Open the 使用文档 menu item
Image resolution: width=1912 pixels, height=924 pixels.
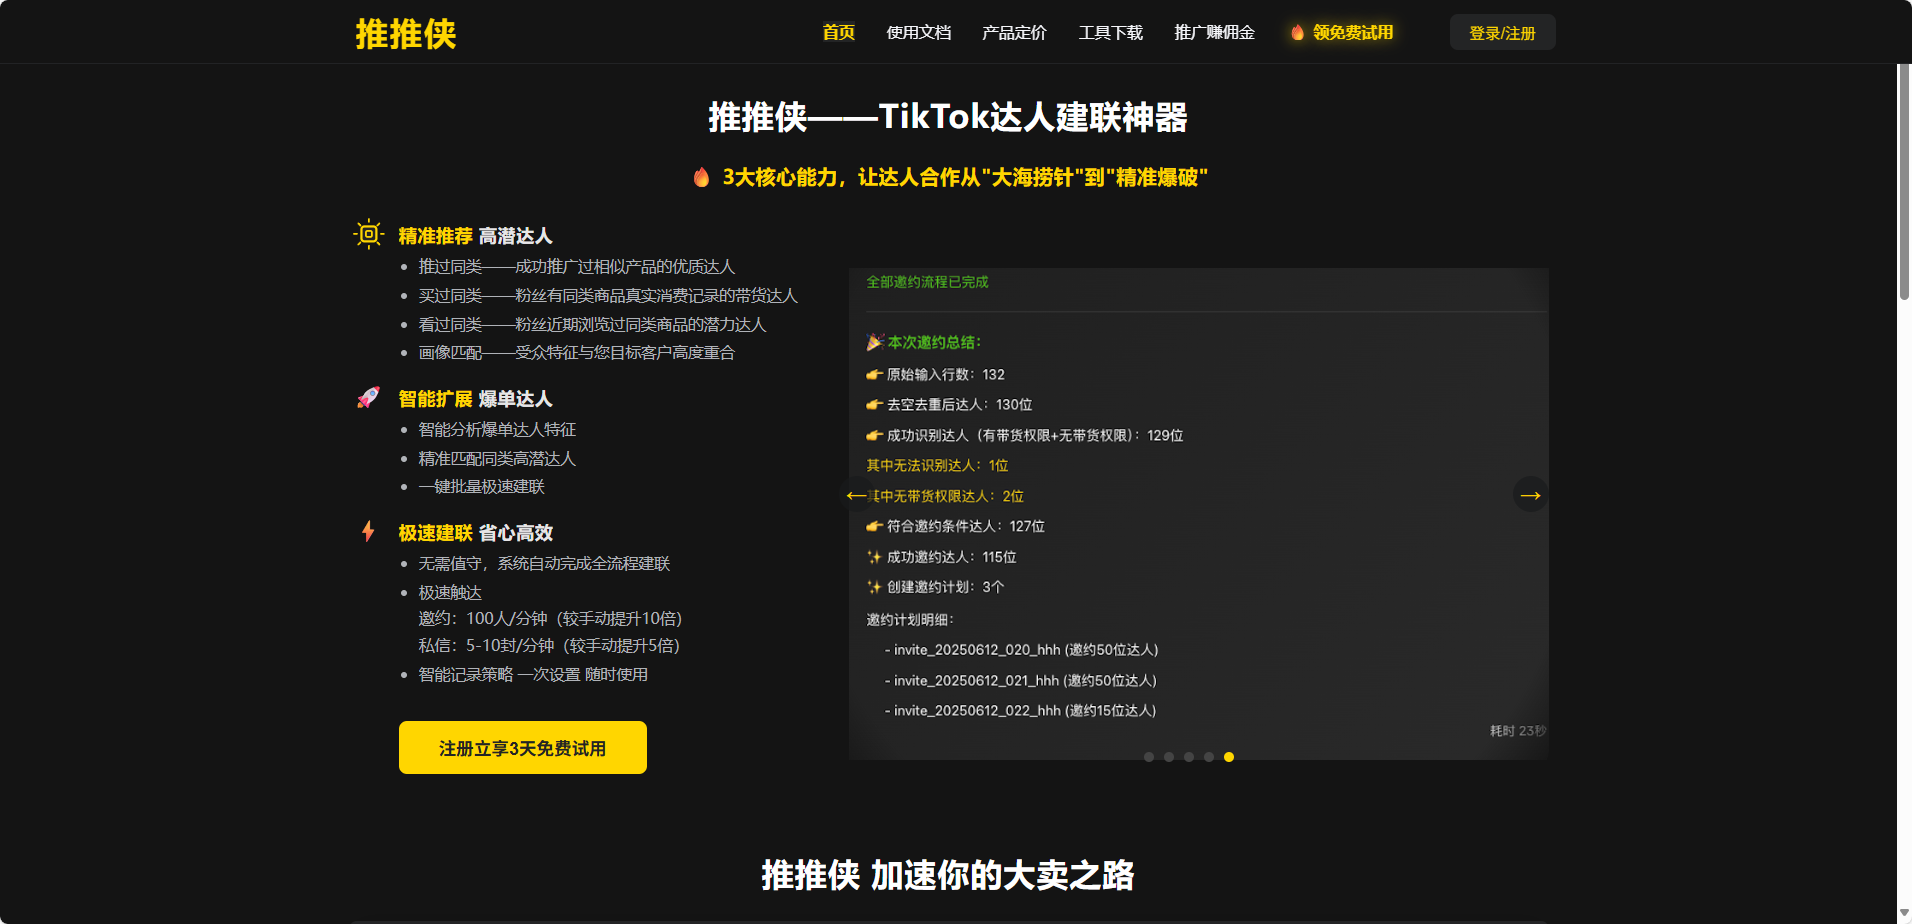(x=917, y=32)
